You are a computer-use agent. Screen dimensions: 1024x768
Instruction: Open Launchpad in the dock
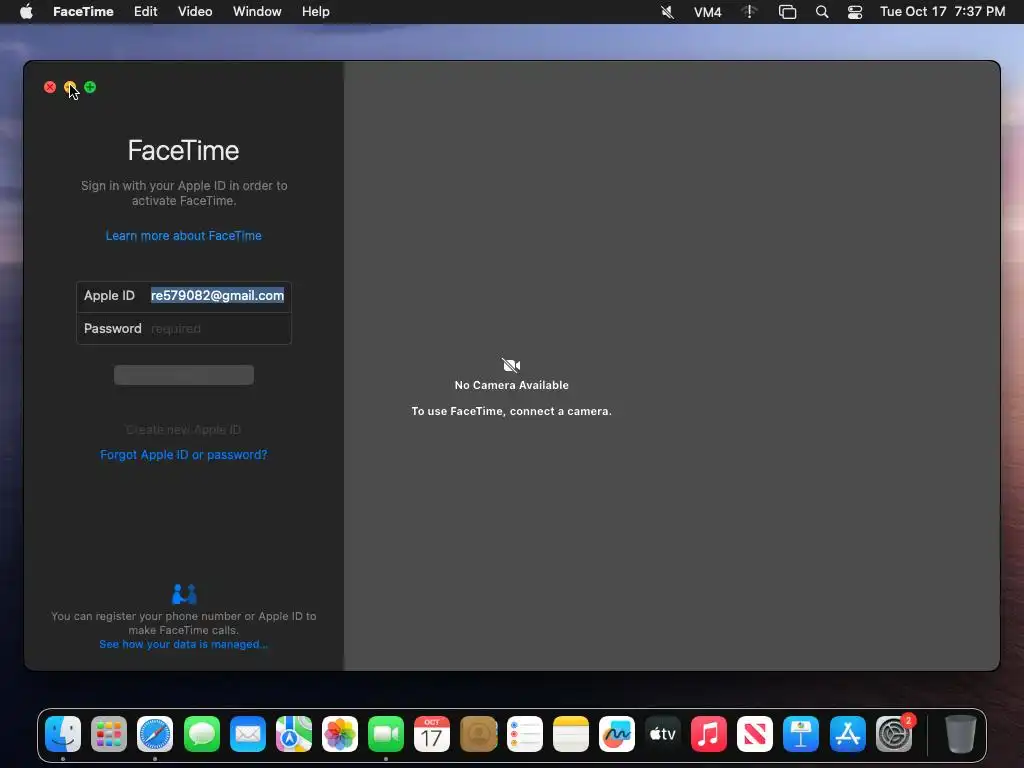[x=109, y=734]
